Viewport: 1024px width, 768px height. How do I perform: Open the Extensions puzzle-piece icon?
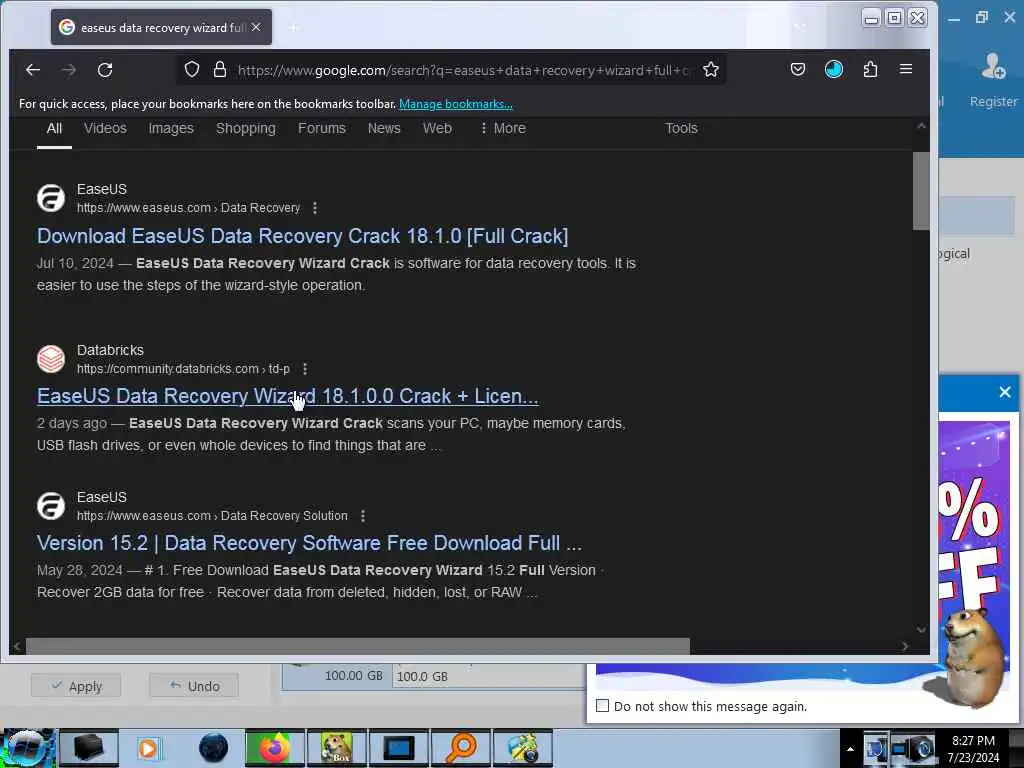click(870, 69)
